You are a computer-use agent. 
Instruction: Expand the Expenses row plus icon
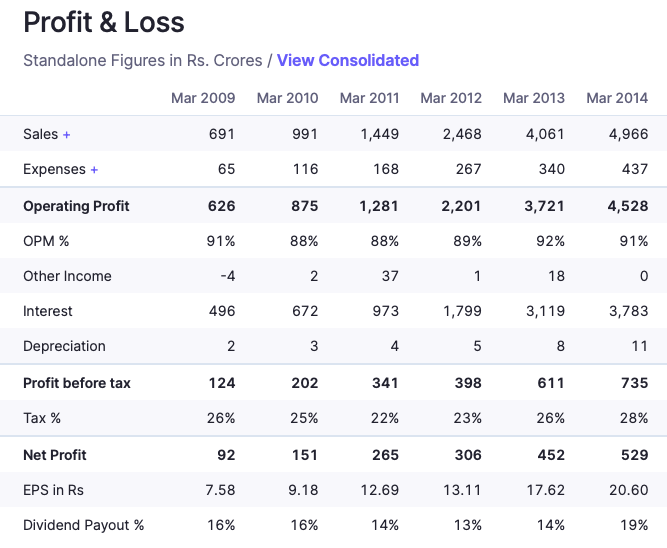[x=94, y=170]
